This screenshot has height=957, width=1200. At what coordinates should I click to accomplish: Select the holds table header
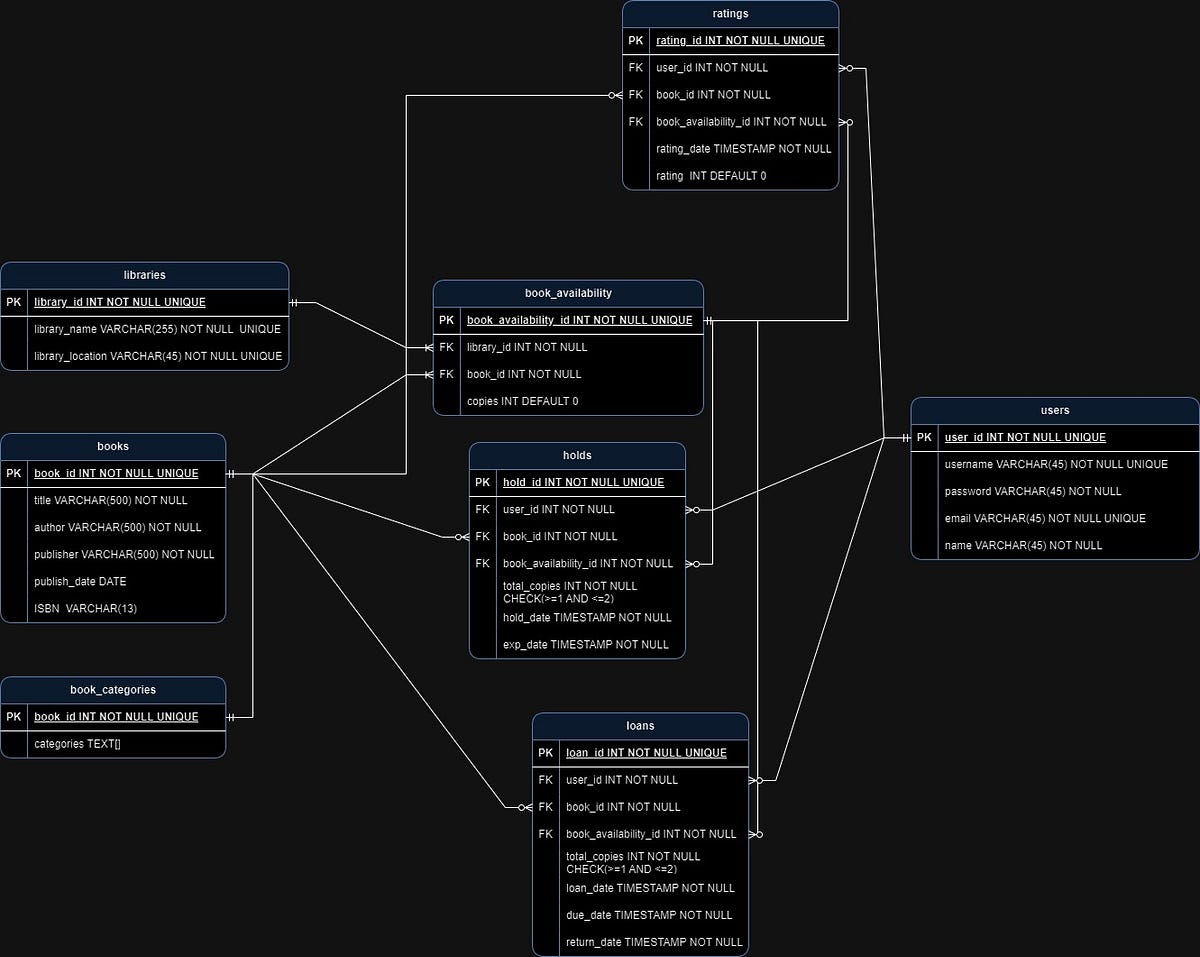click(577, 455)
